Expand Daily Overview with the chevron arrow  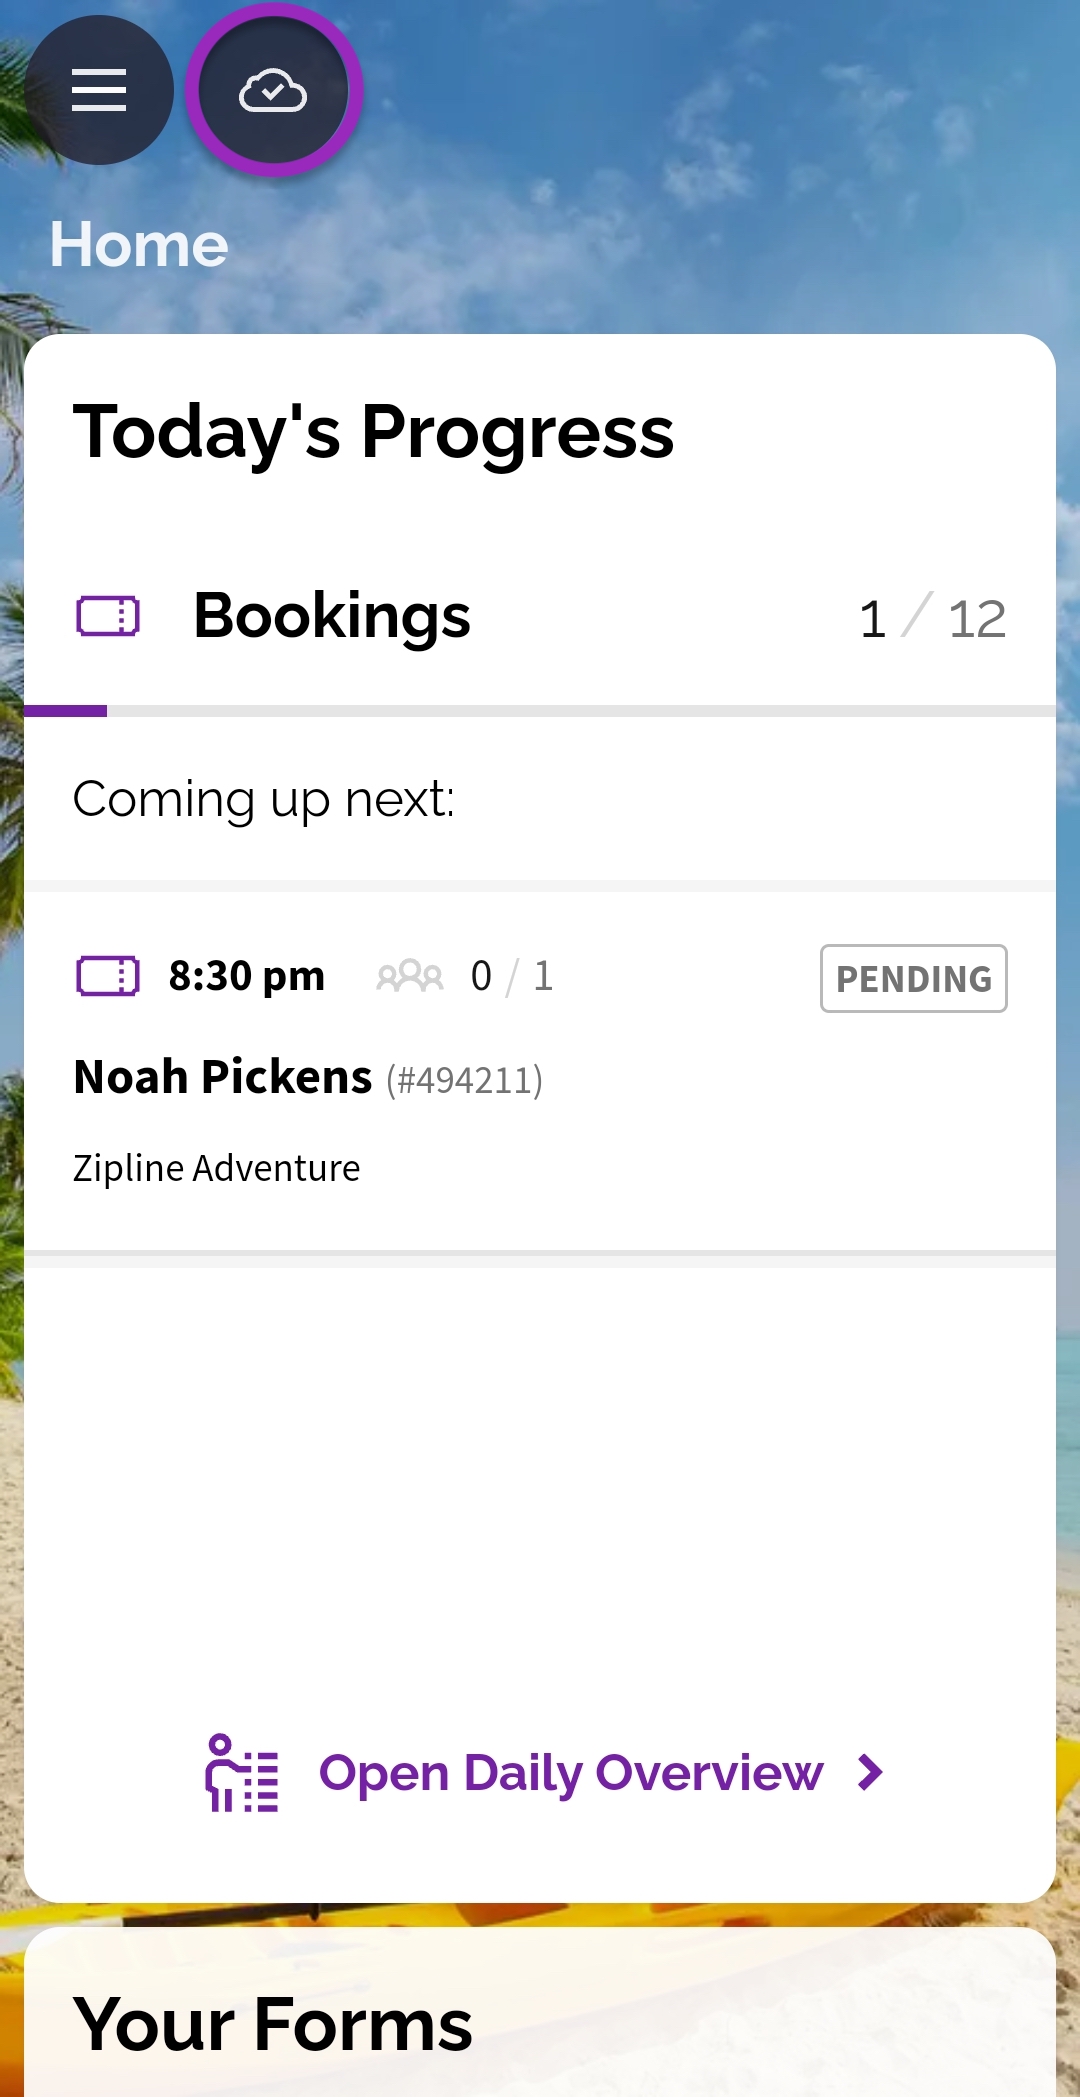tap(871, 1773)
